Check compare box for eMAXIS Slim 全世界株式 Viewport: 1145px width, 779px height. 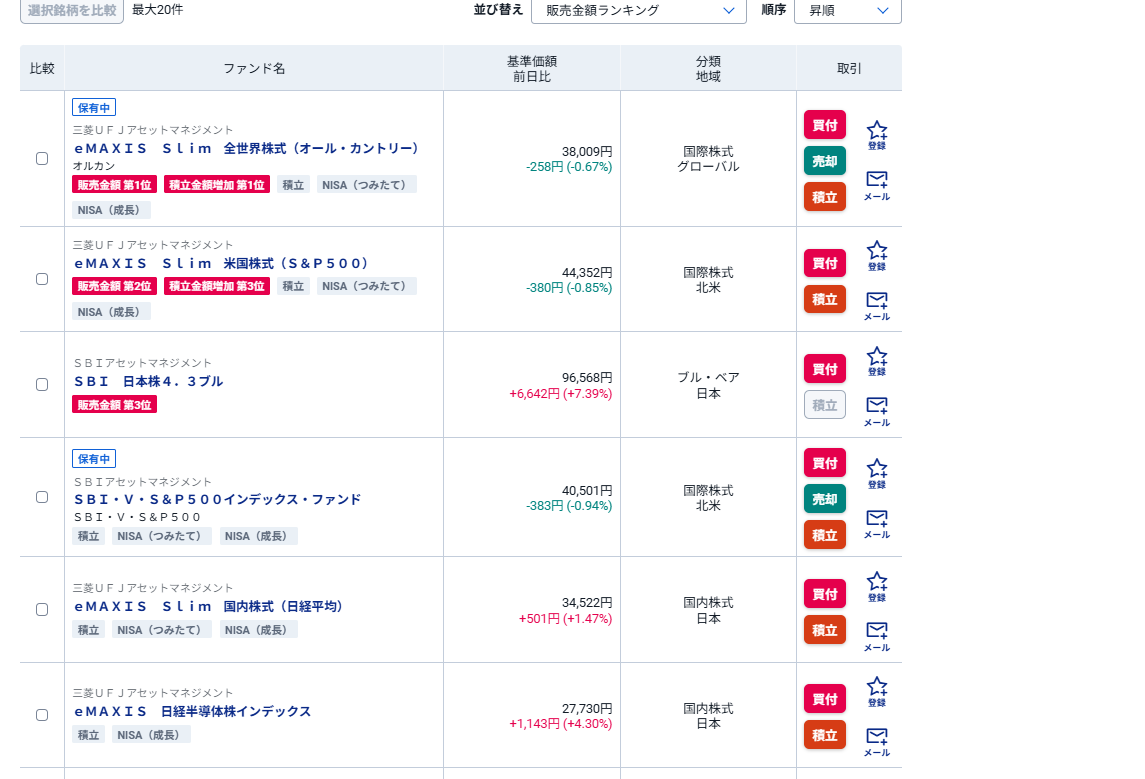coord(42,158)
